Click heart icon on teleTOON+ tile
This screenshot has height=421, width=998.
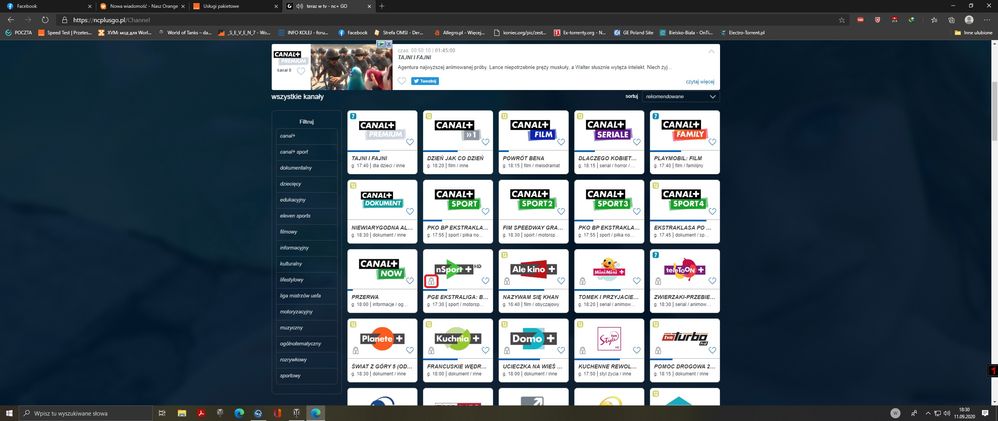tap(712, 282)
